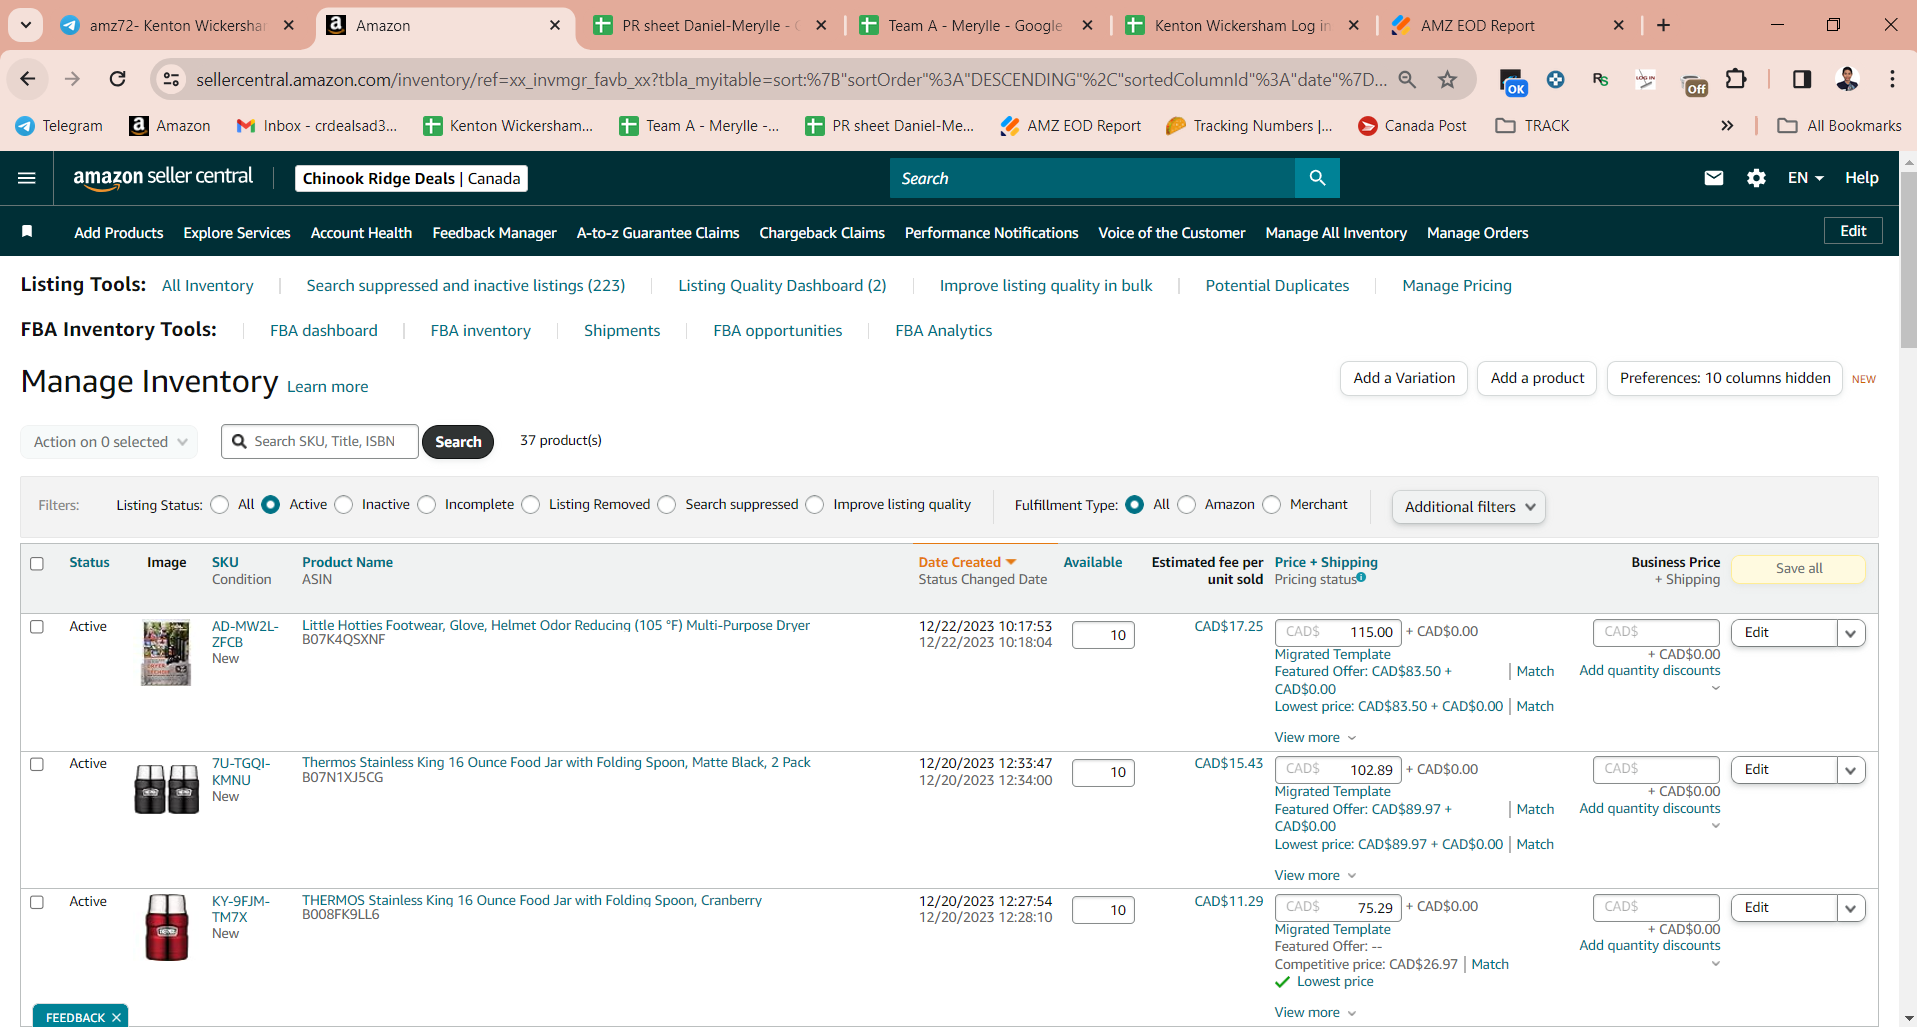1917x1027 pixels.
Task: Open the Canada Post bookmark
Action: (1412, 125)
